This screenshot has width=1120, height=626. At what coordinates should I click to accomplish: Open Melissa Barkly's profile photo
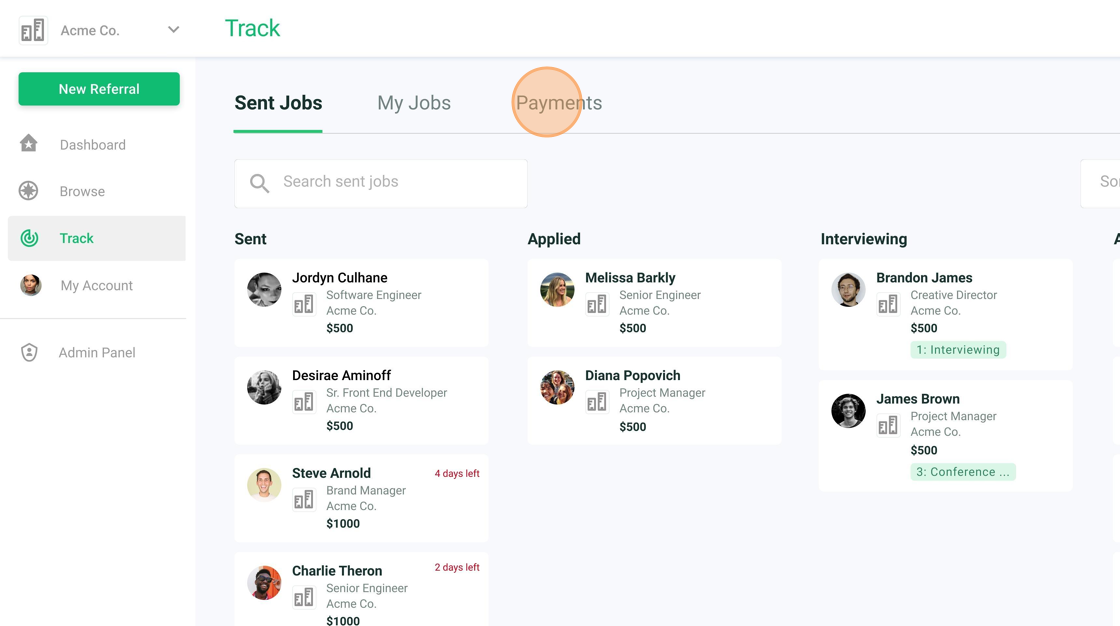click(557, 289)
